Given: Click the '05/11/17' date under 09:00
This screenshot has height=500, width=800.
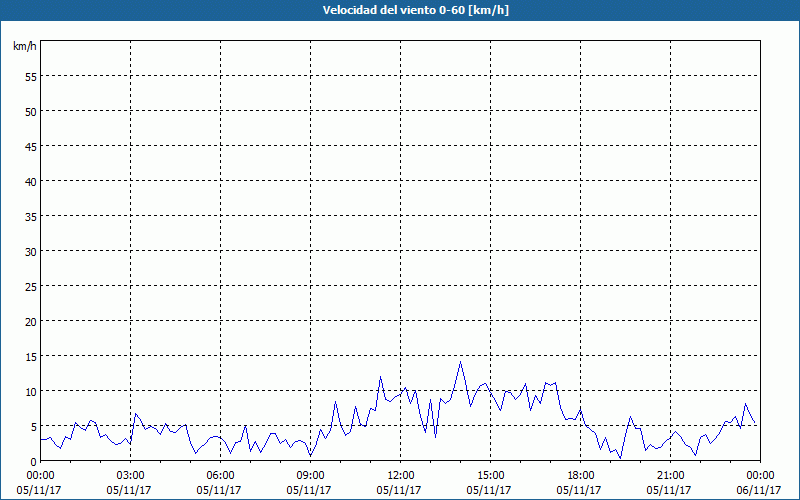Looking at the screenshot, I should coord(309,490).
